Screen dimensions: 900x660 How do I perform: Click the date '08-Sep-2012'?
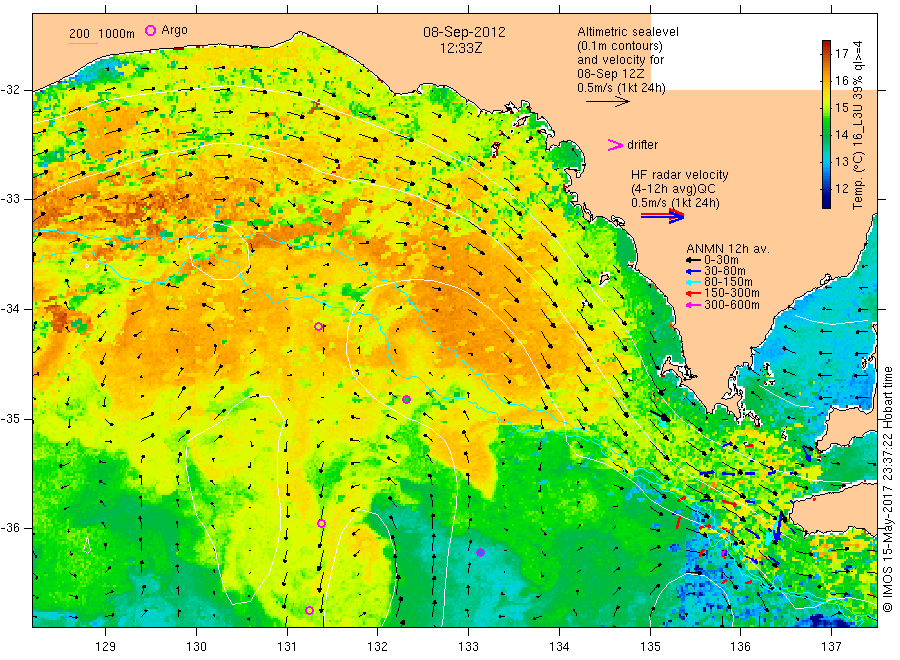(464, 32)
